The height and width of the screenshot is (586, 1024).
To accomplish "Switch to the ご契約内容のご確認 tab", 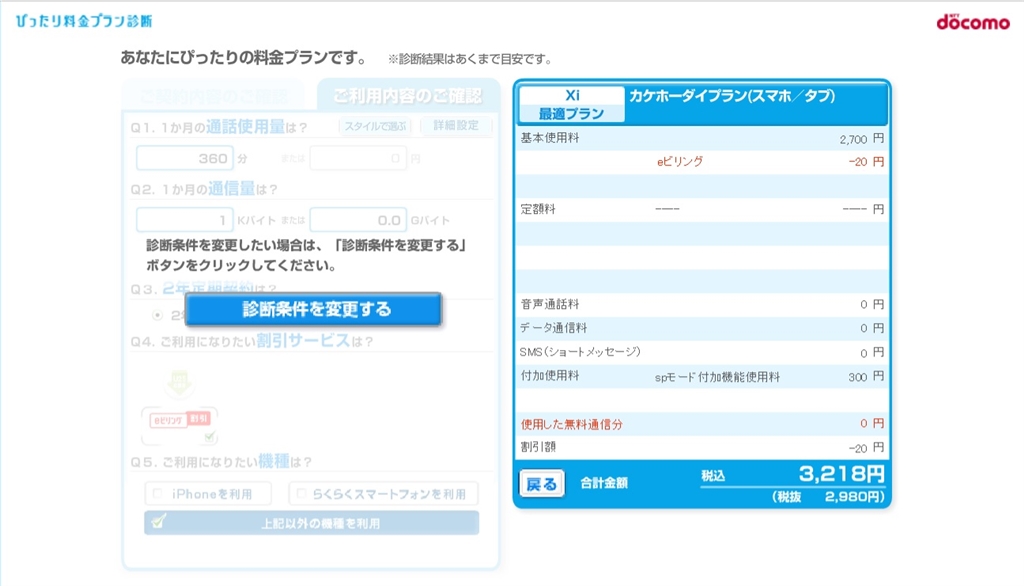I will pos(214,97).
